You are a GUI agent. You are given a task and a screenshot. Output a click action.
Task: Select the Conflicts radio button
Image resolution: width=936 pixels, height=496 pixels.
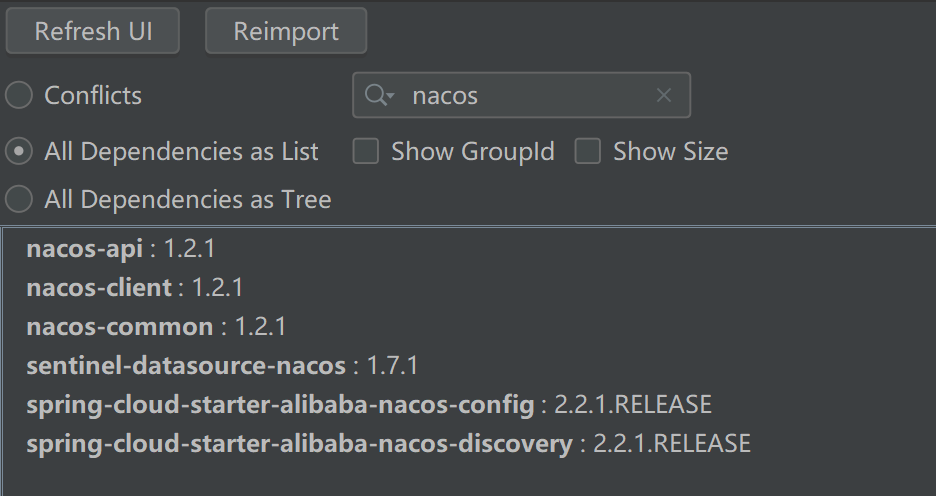tap(19, 96)
